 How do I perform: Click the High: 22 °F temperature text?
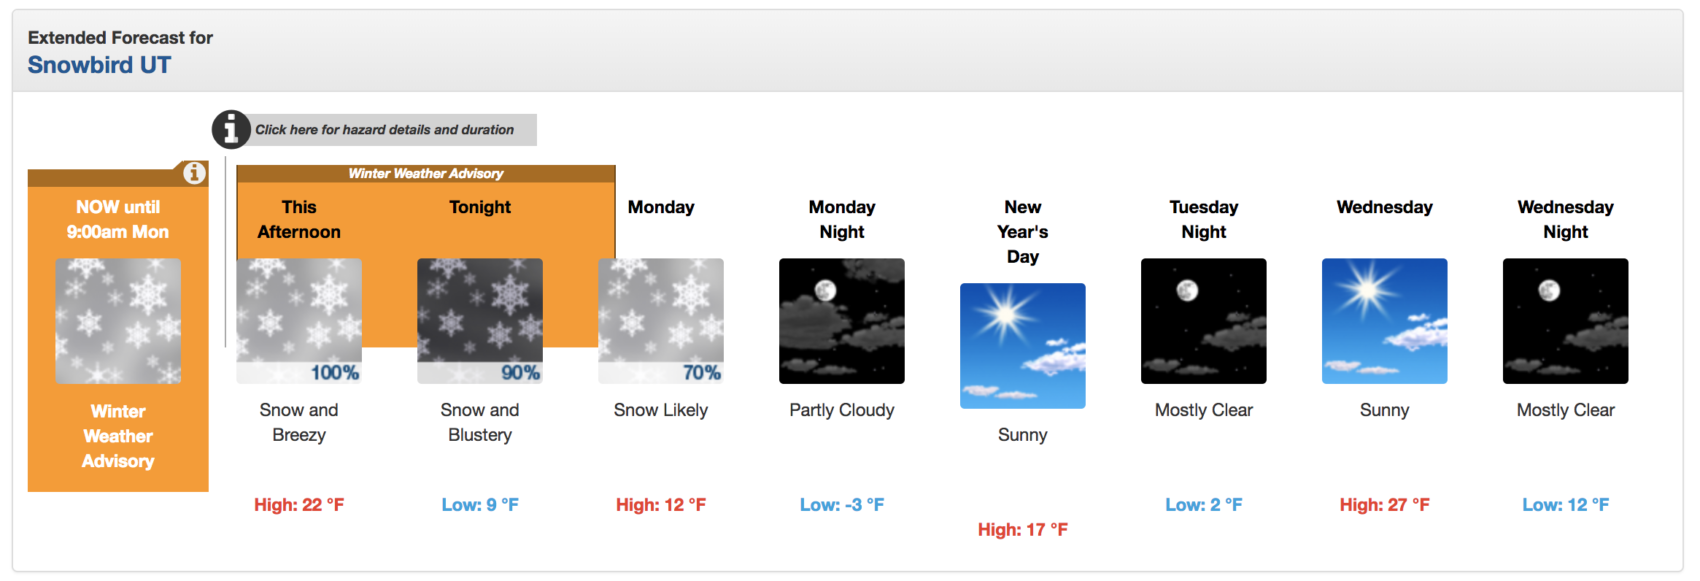tap(299, 505)
